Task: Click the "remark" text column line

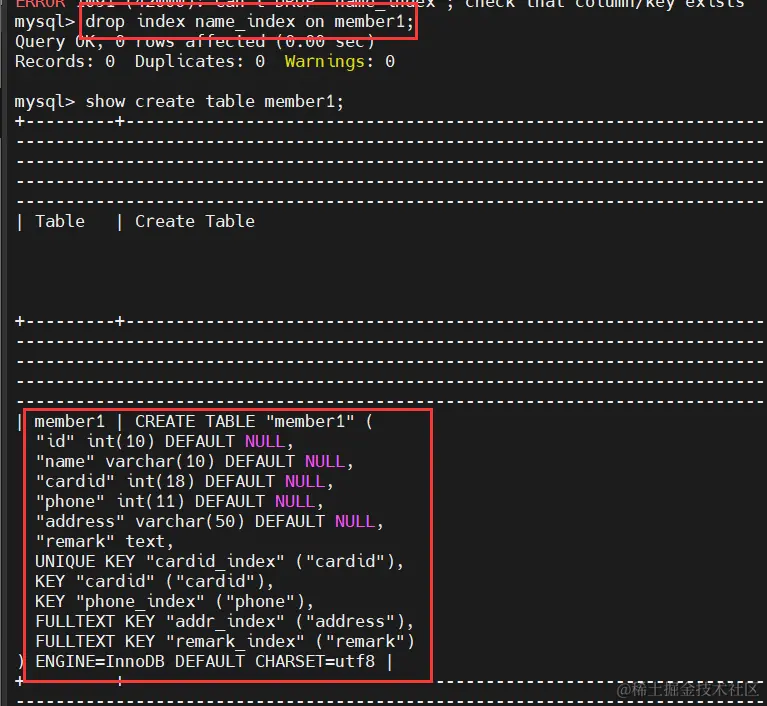Action: (104, 542)
